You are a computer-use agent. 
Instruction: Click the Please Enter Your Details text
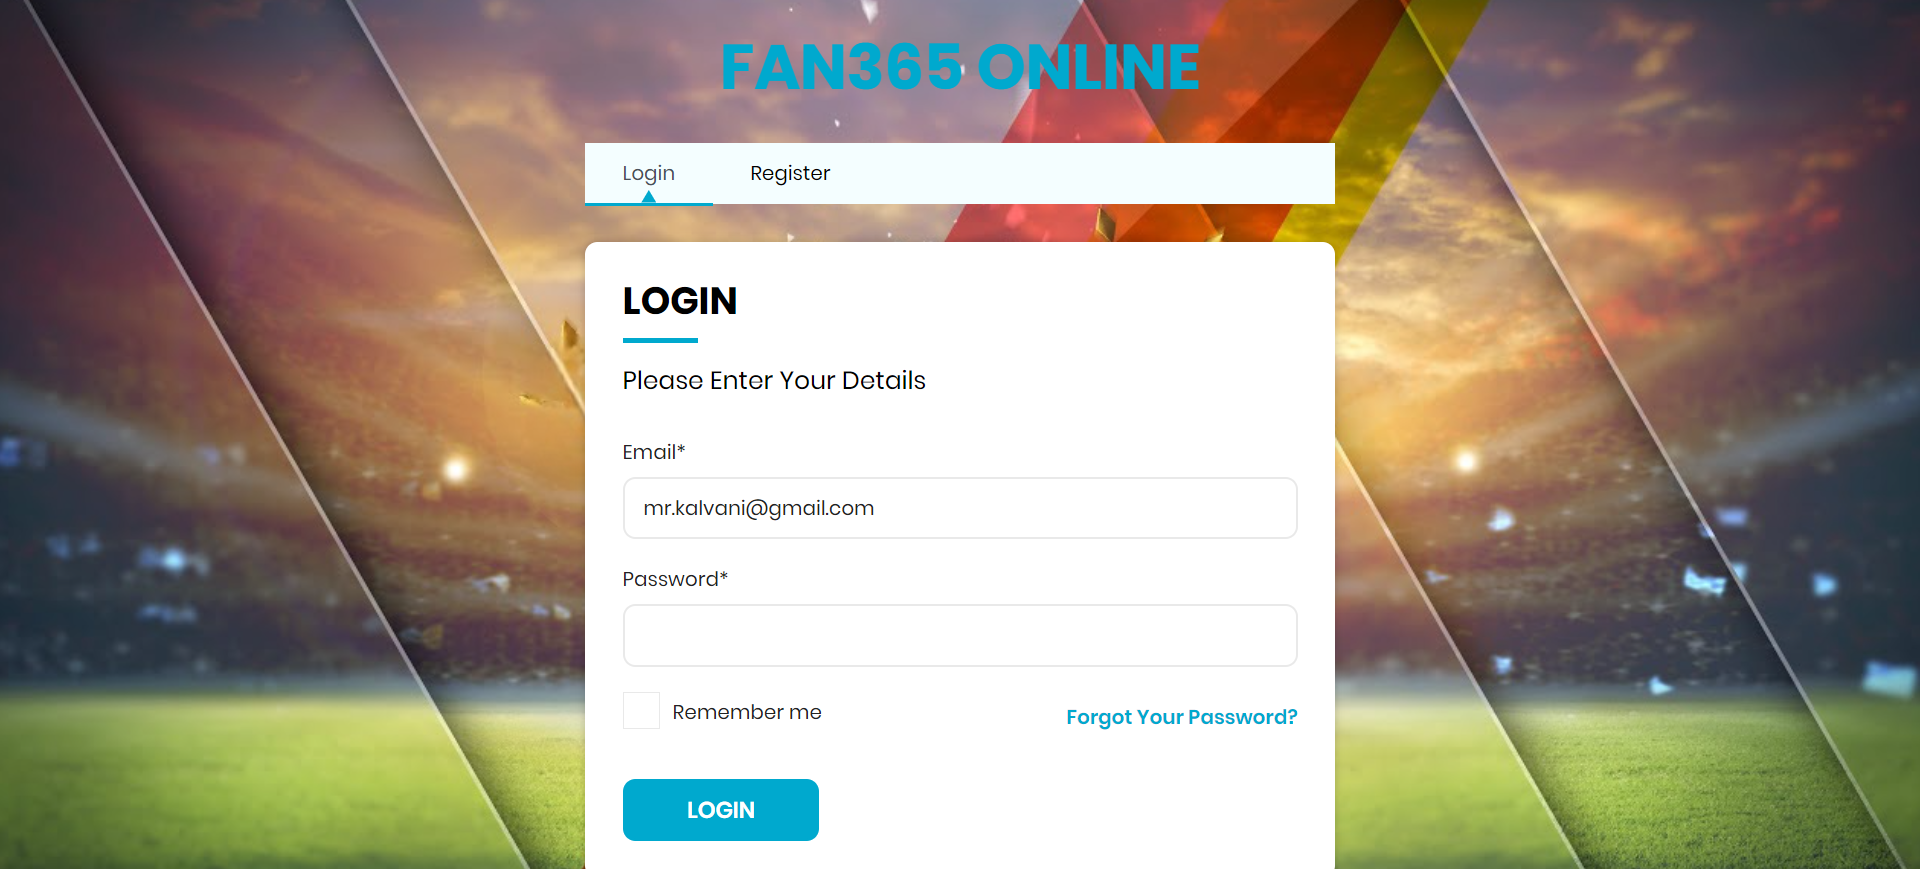point(774,381)
